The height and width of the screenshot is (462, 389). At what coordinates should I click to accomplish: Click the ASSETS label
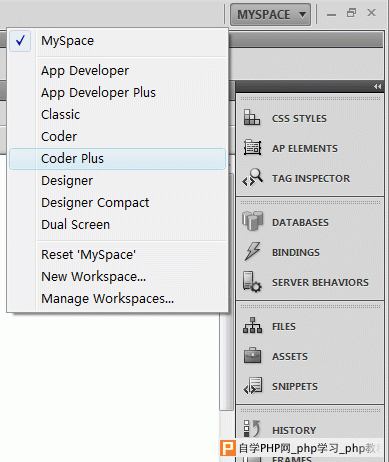point(290,357)
